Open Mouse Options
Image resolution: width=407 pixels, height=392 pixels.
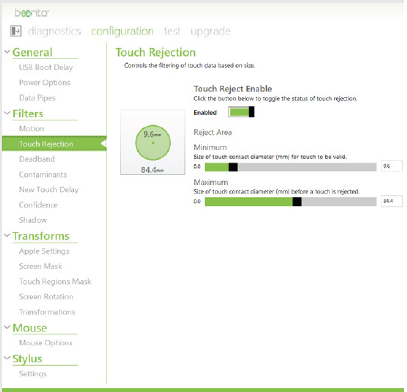tap(46, 343)
